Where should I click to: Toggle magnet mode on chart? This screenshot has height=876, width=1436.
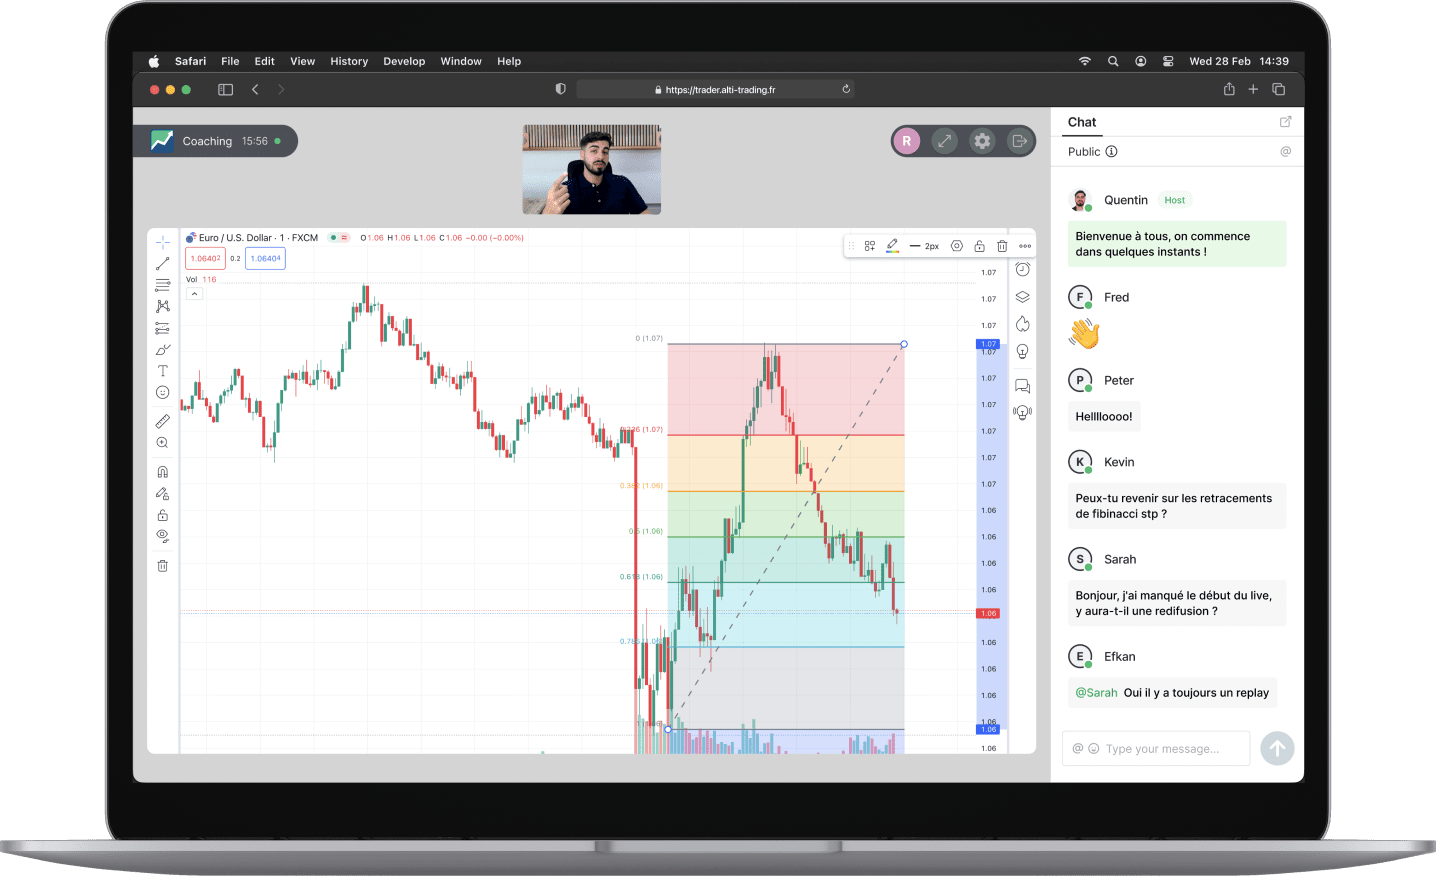162,472
